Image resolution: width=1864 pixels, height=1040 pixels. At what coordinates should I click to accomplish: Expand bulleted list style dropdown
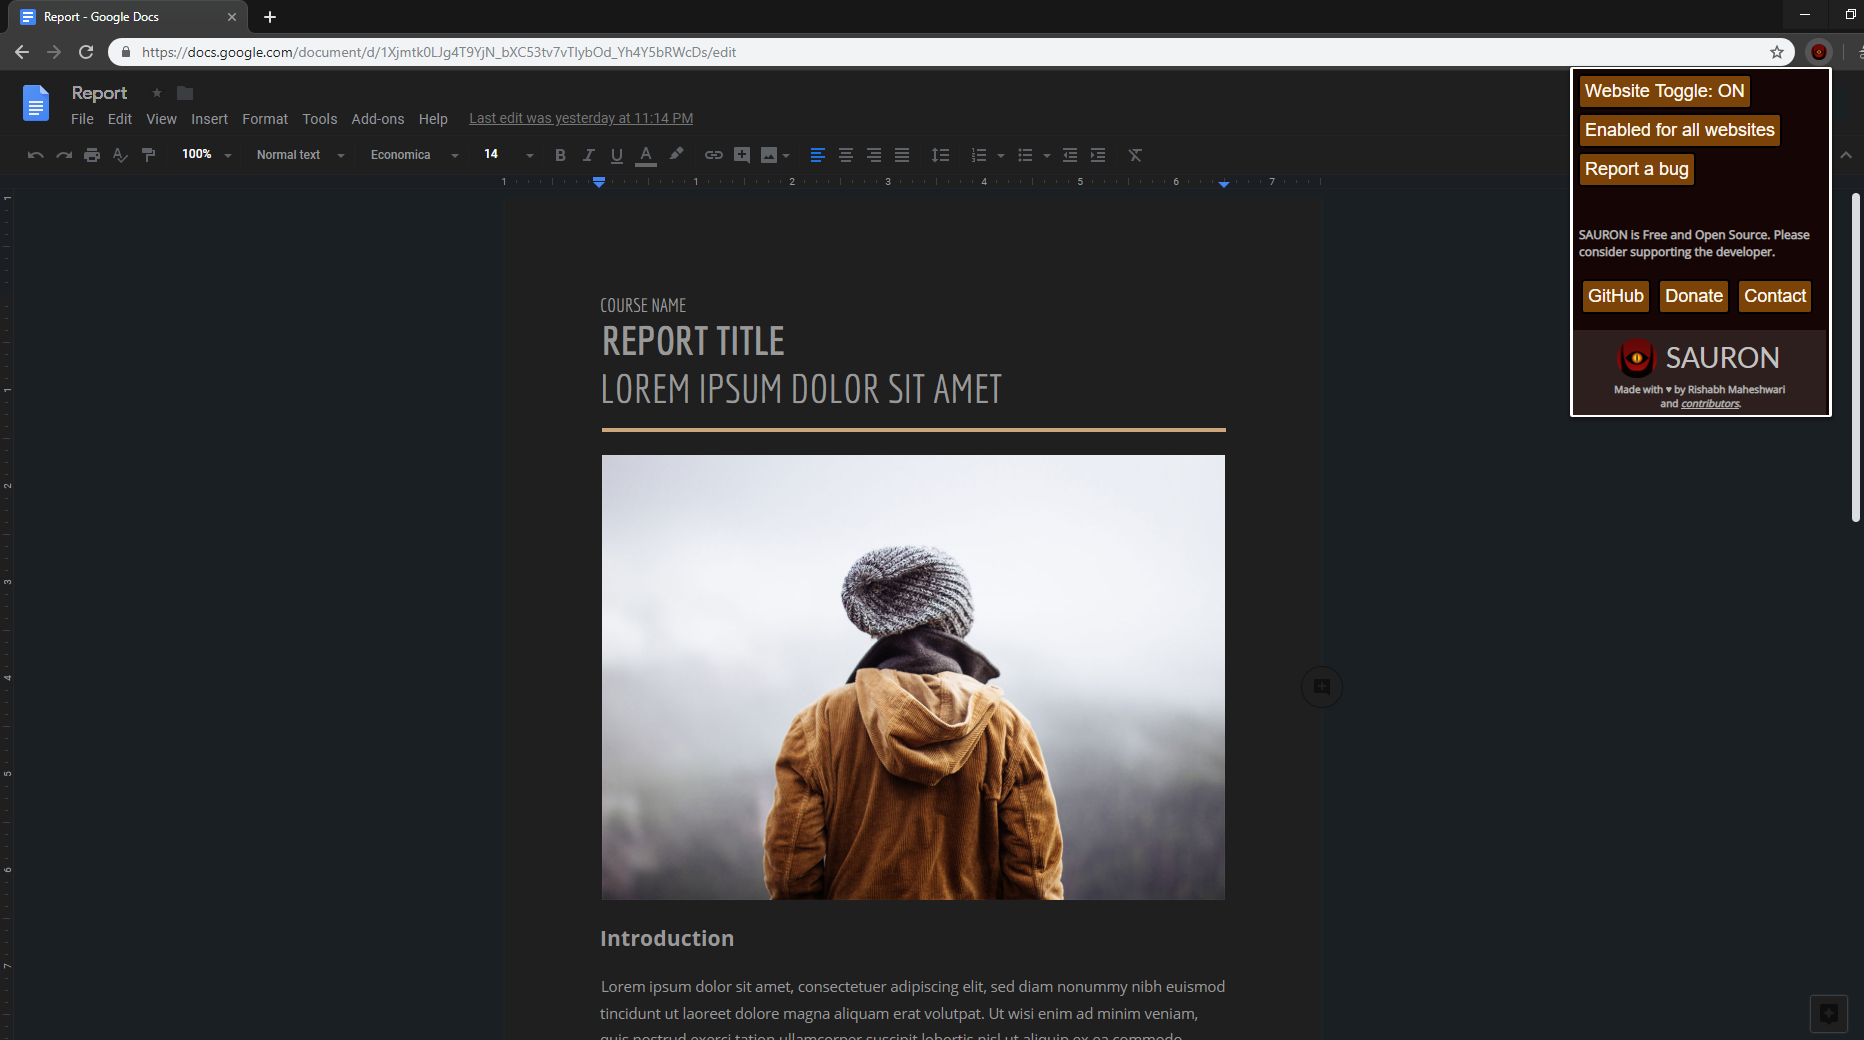point(1046,155)
